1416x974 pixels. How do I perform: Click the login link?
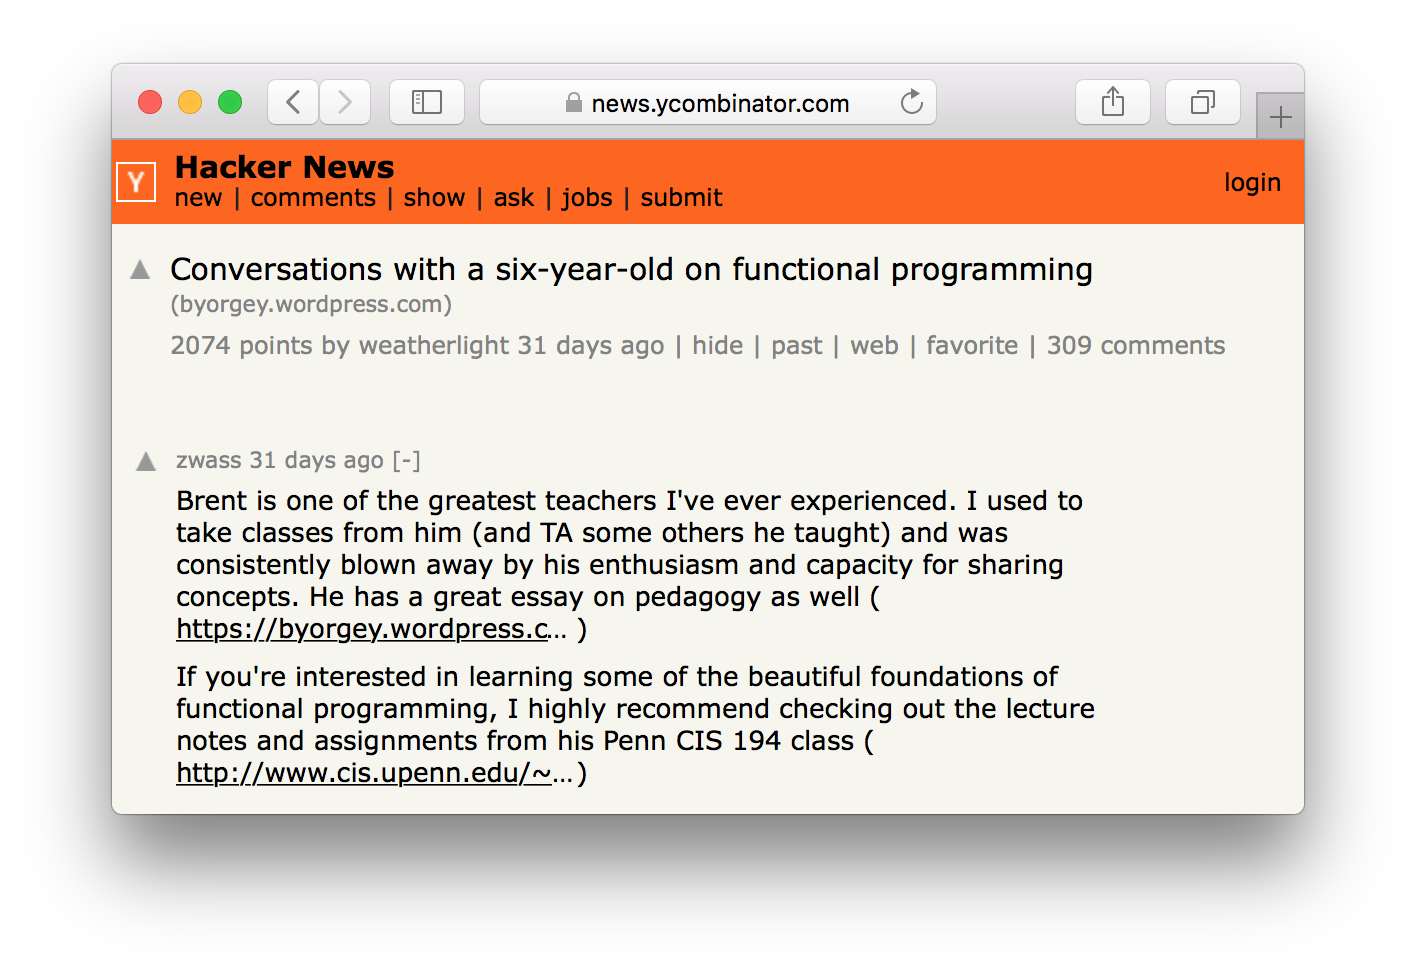tap(1252, 182)
